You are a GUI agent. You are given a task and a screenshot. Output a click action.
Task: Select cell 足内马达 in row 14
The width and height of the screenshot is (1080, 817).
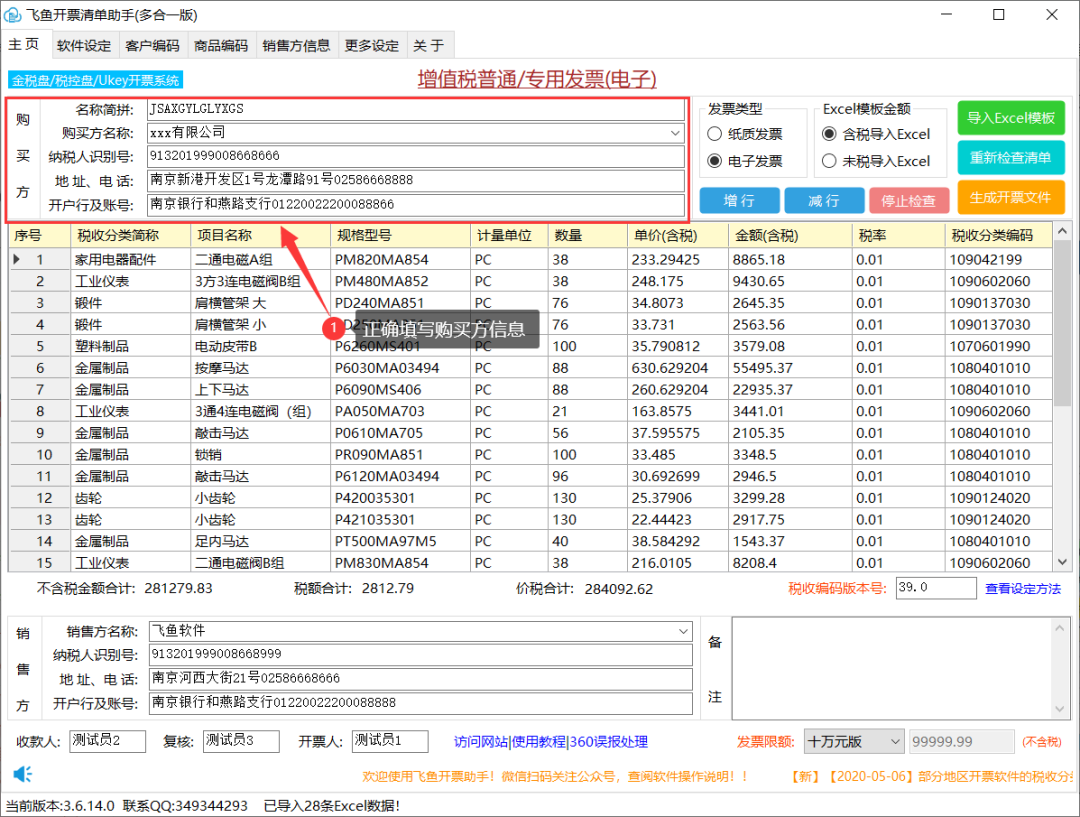point(260,541)
